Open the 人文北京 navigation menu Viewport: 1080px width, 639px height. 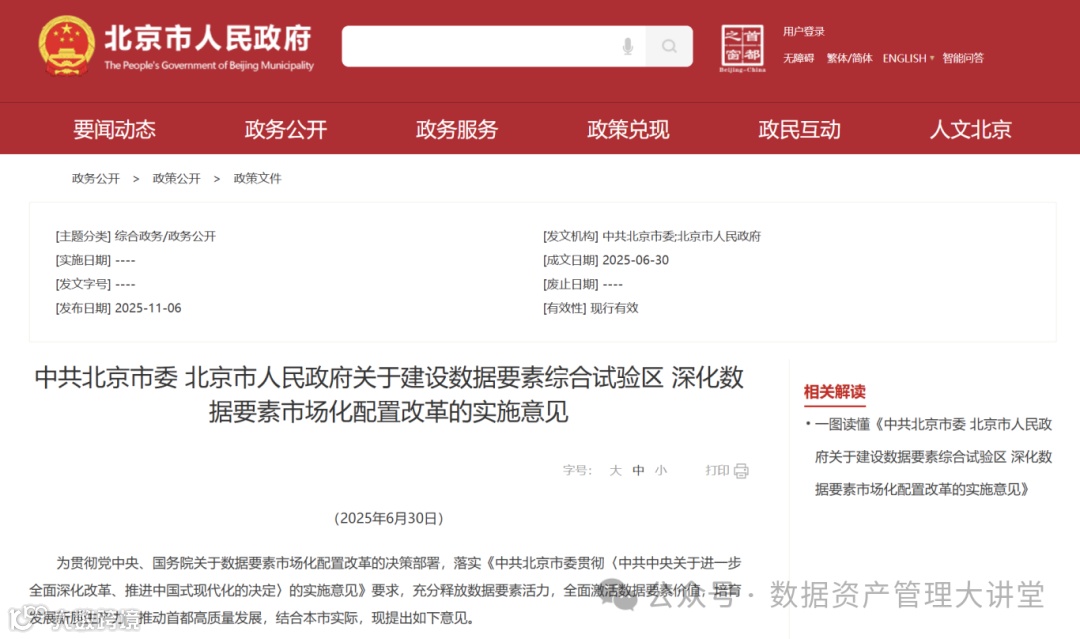click(970, 129)
